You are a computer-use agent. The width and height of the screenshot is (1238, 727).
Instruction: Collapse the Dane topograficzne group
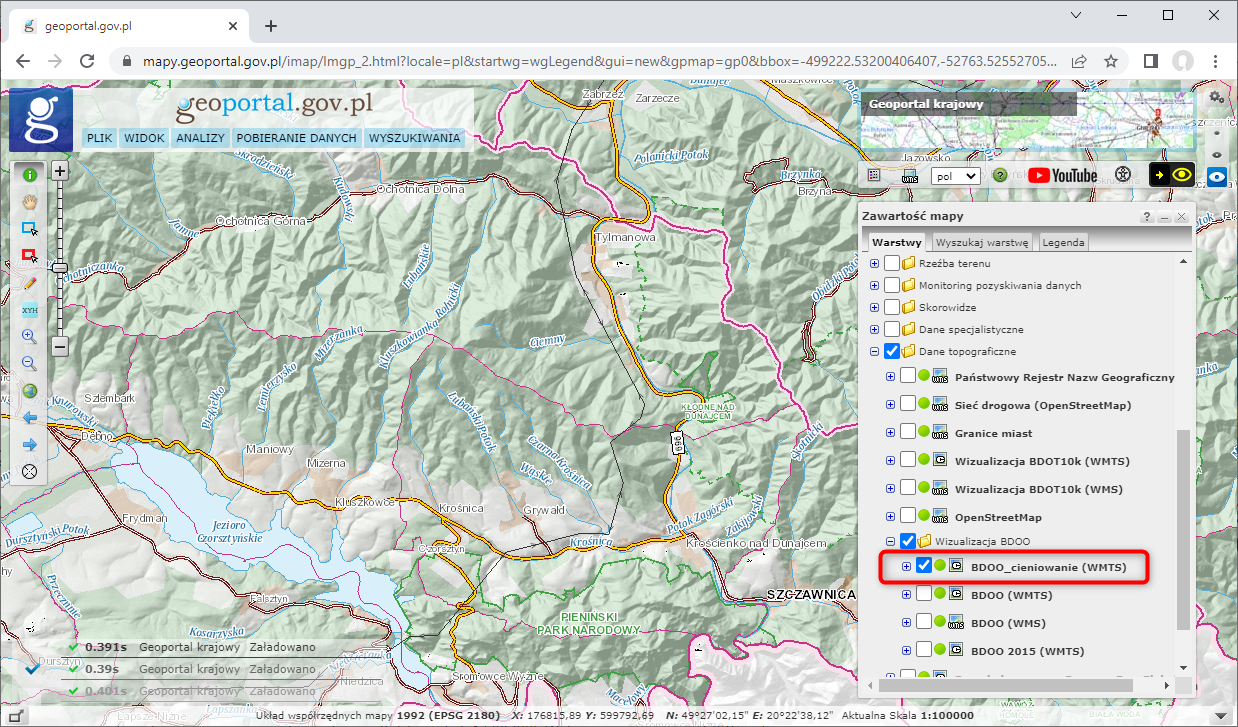point(875,351)
